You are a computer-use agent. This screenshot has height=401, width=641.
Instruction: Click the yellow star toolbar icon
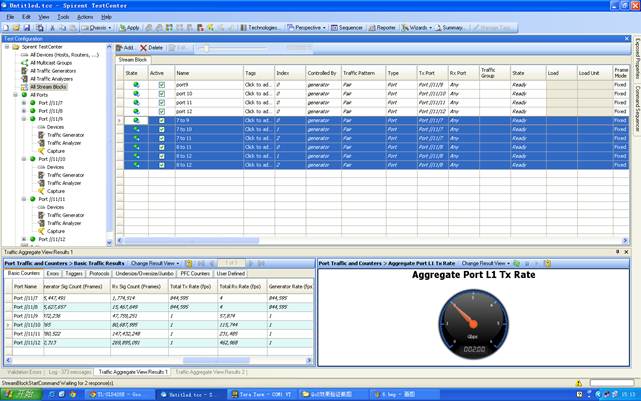point(211,28)
